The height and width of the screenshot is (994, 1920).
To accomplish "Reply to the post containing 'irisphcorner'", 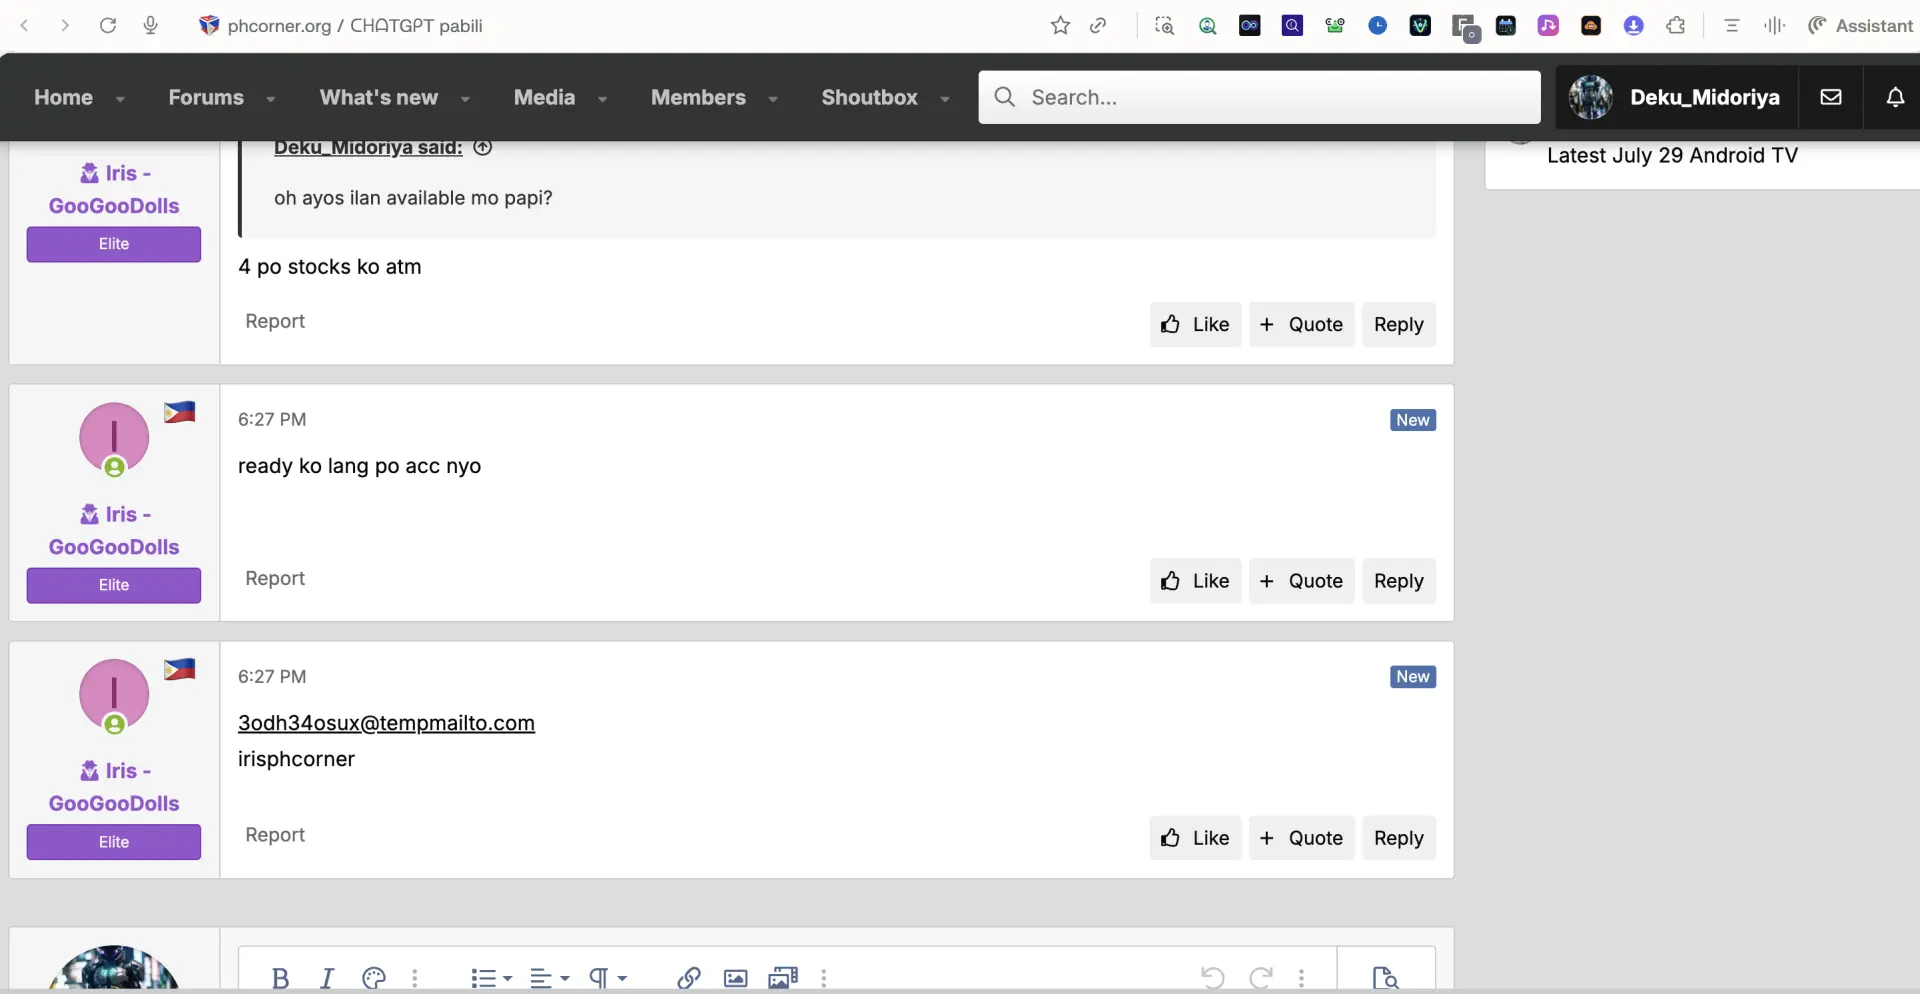I will coord(1398,838).
